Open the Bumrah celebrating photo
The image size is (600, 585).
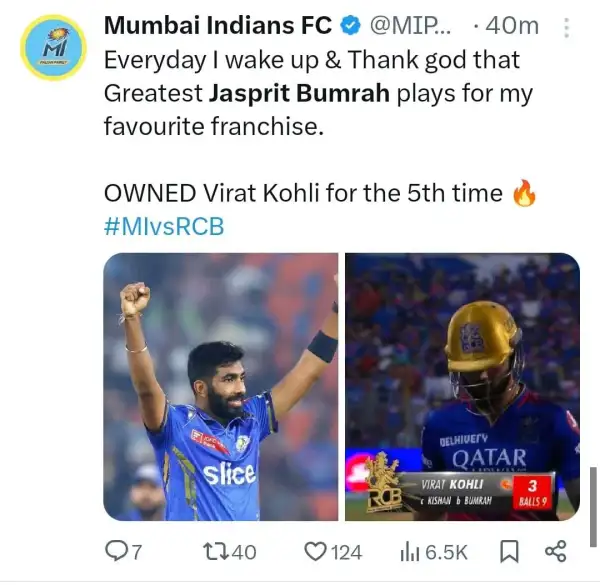pyautogui.click(x=221, y=387)
